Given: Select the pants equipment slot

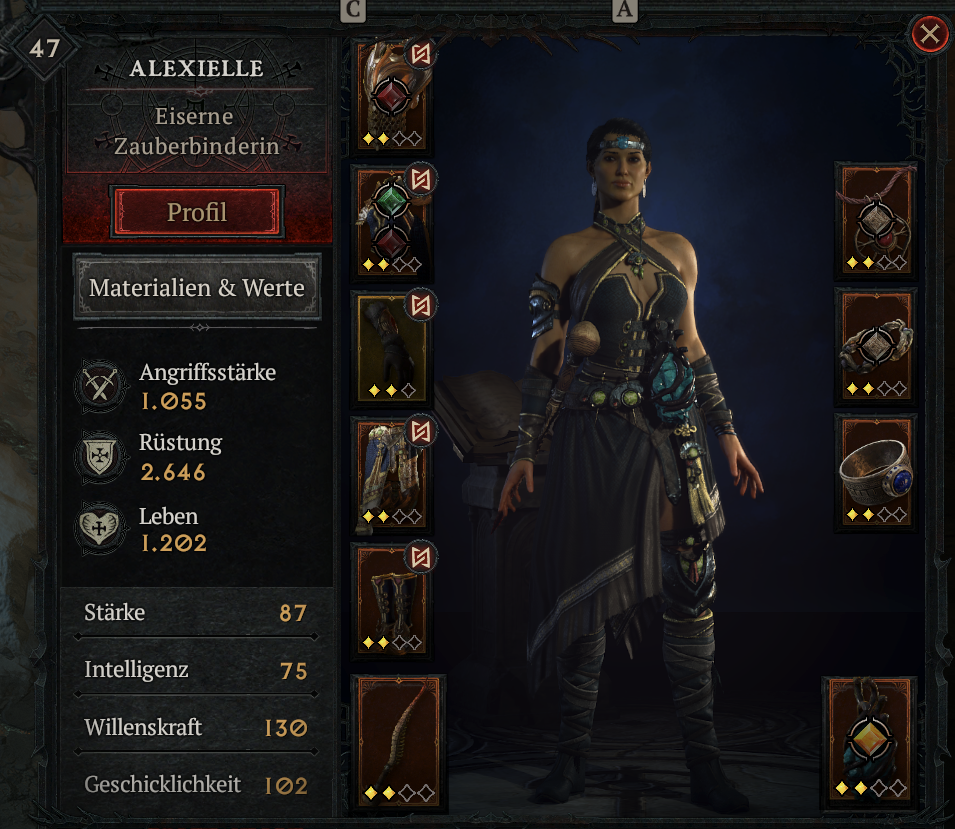Looking at the screenshot, I should click(x=392, y=474).
